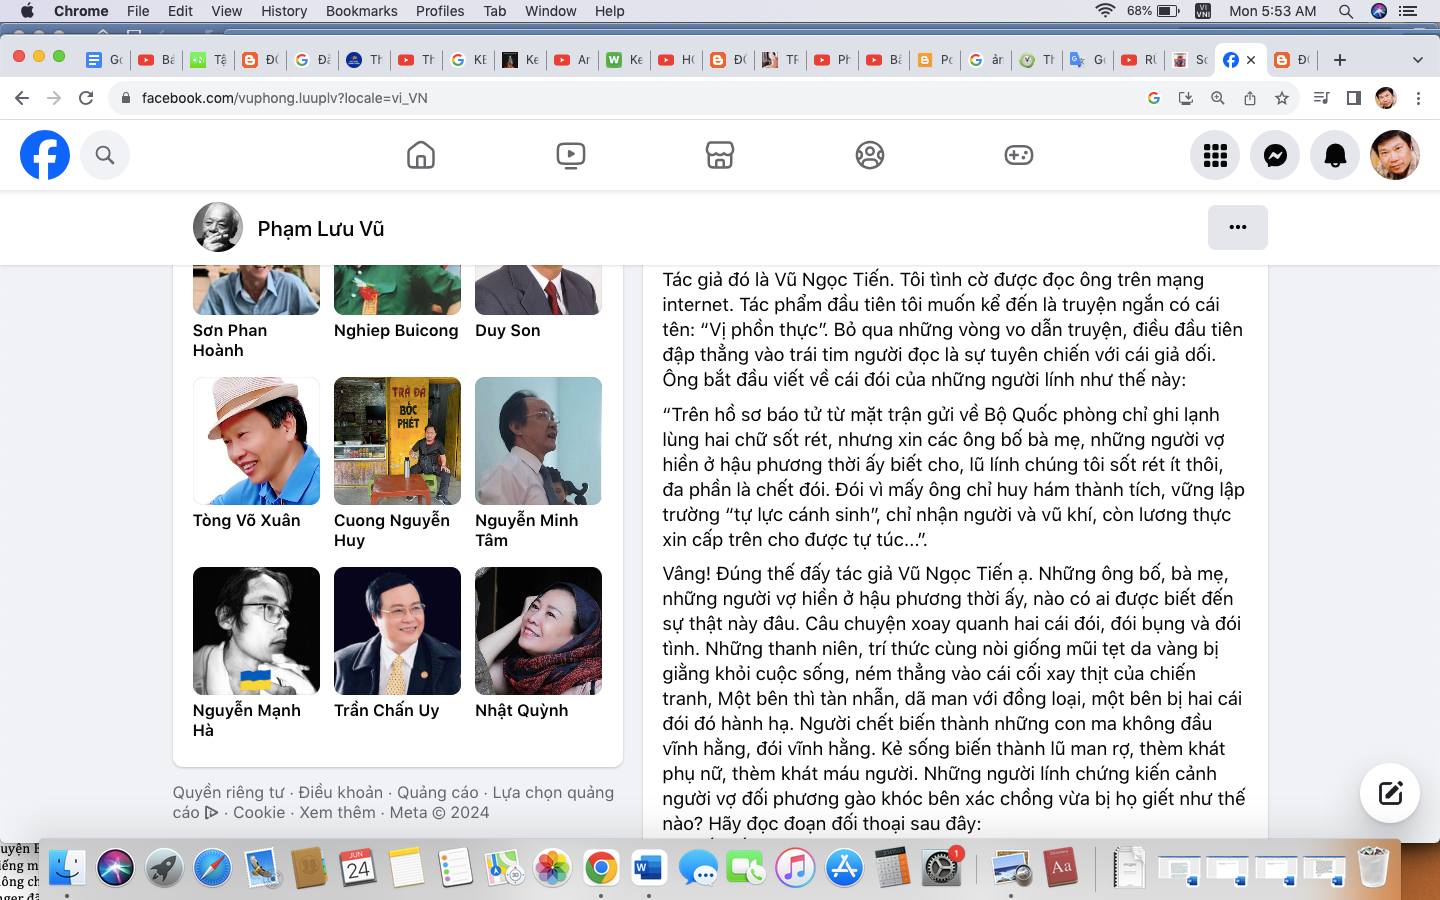Open the History menu in menu bar

pyautogui.click(x=284, y=11)
